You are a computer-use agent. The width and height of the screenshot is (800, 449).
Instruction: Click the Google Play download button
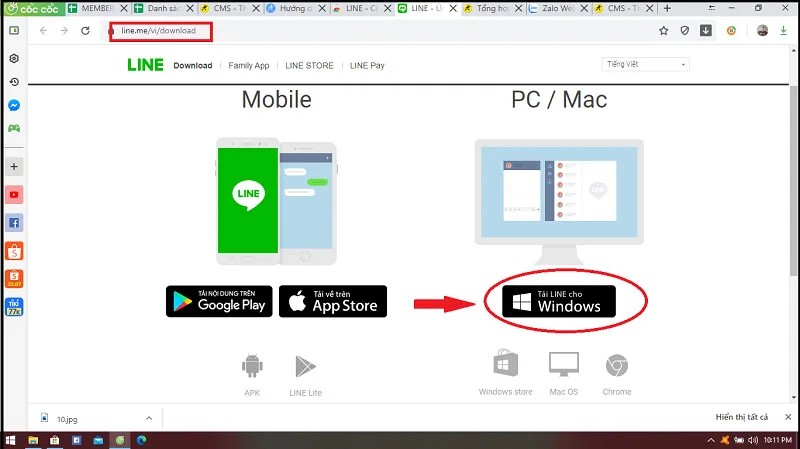pos(219,301)
